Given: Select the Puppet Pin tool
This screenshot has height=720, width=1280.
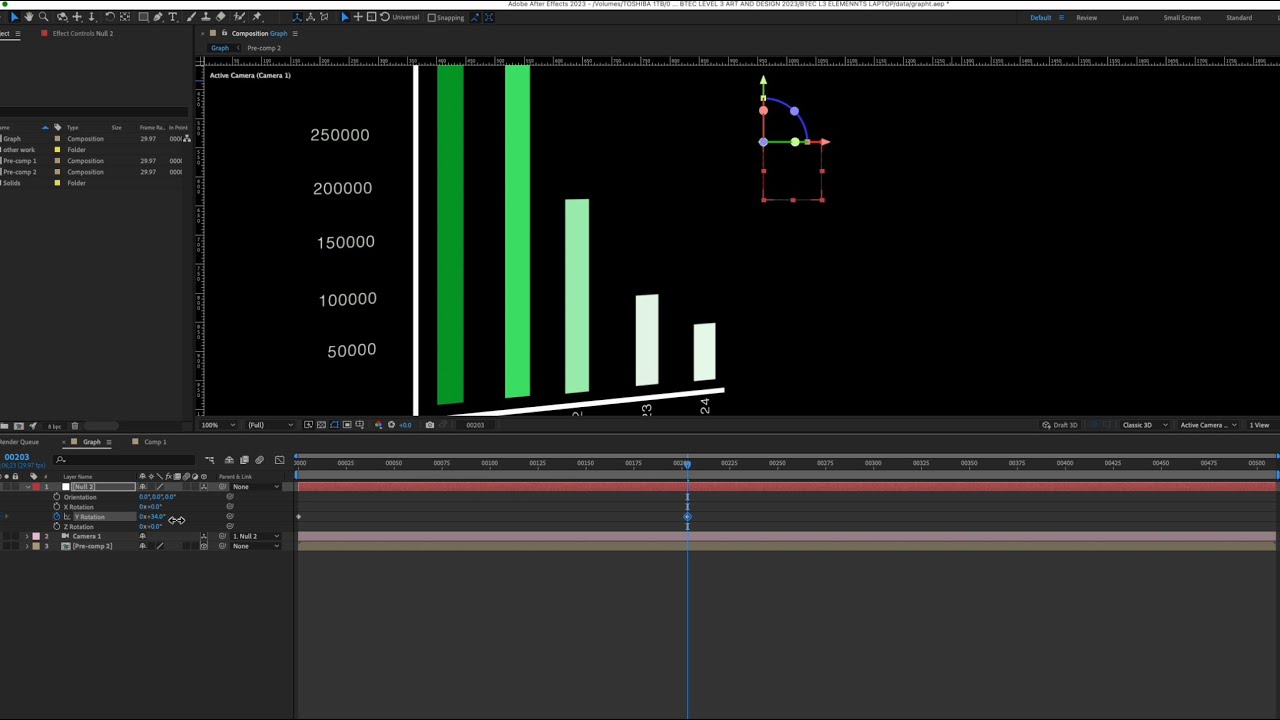Looking at the screenshot, I should click(257, 17).
